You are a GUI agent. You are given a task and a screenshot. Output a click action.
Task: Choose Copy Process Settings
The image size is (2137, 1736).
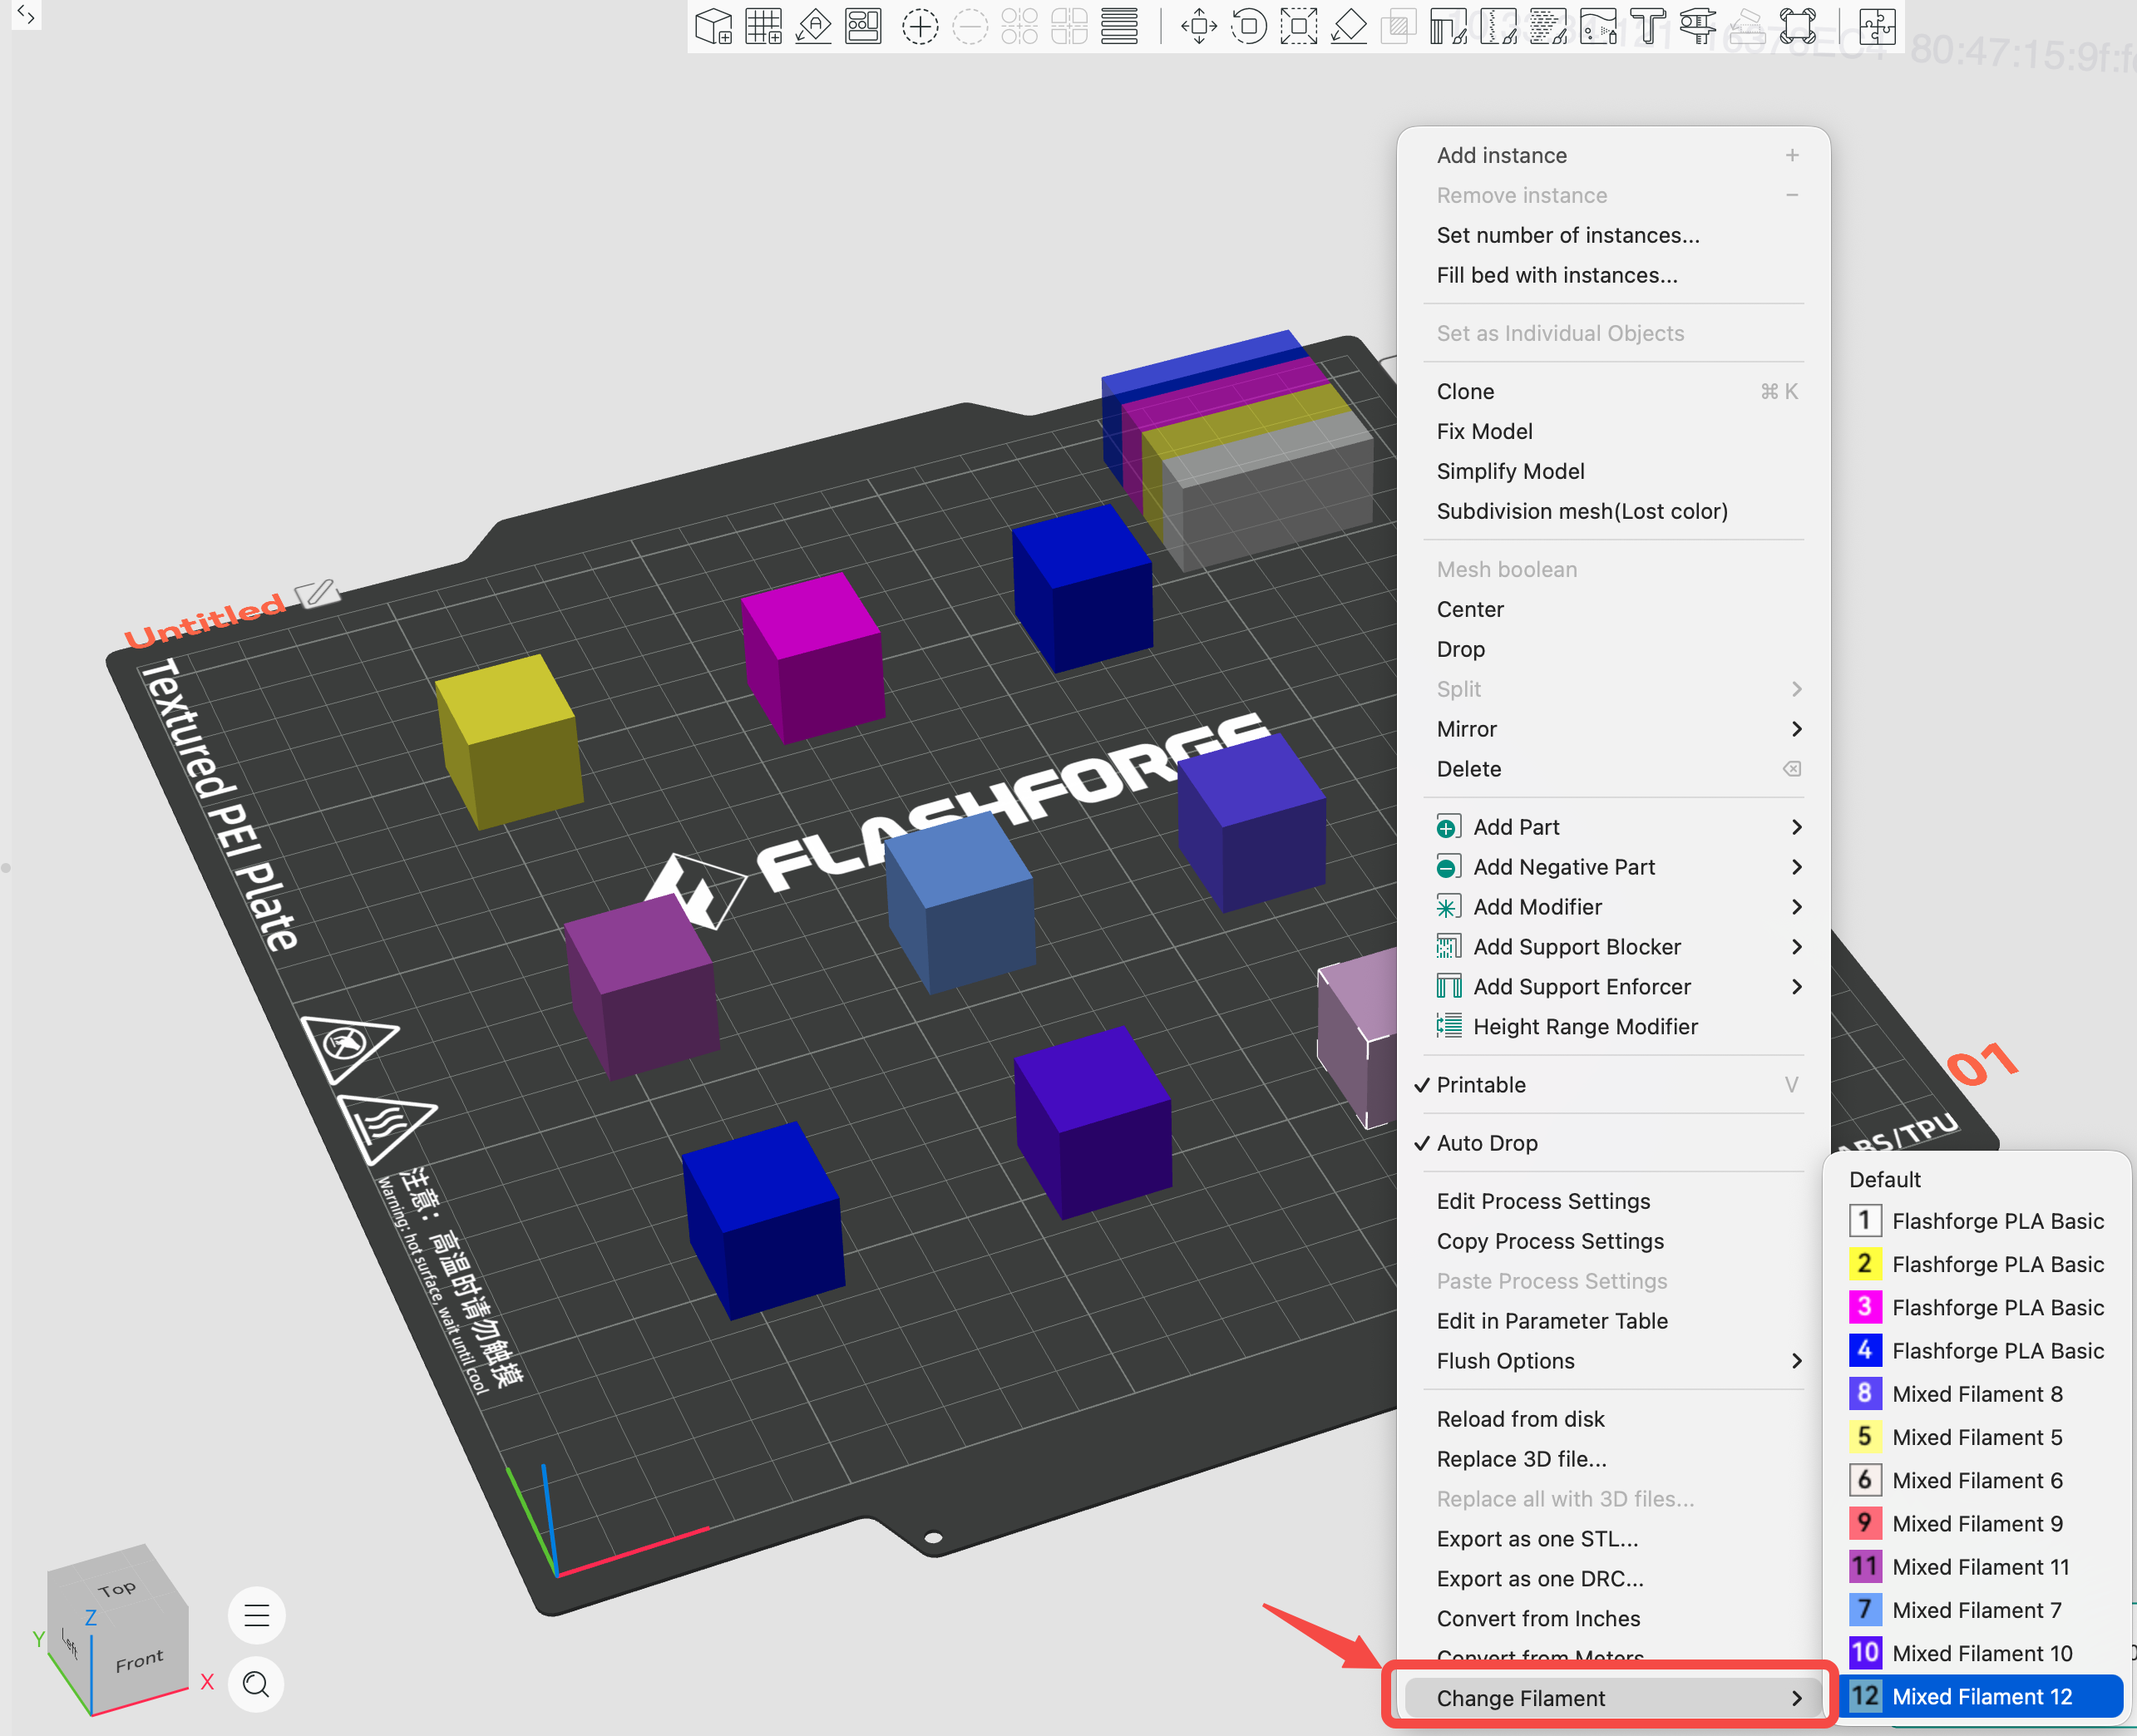click(x=1613, y=1241)
